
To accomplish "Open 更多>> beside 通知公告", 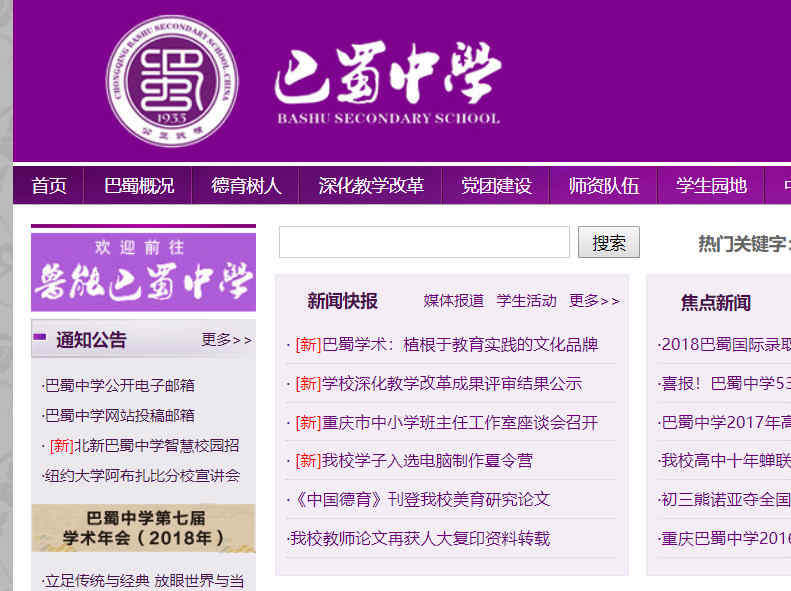I will point(227,340).
